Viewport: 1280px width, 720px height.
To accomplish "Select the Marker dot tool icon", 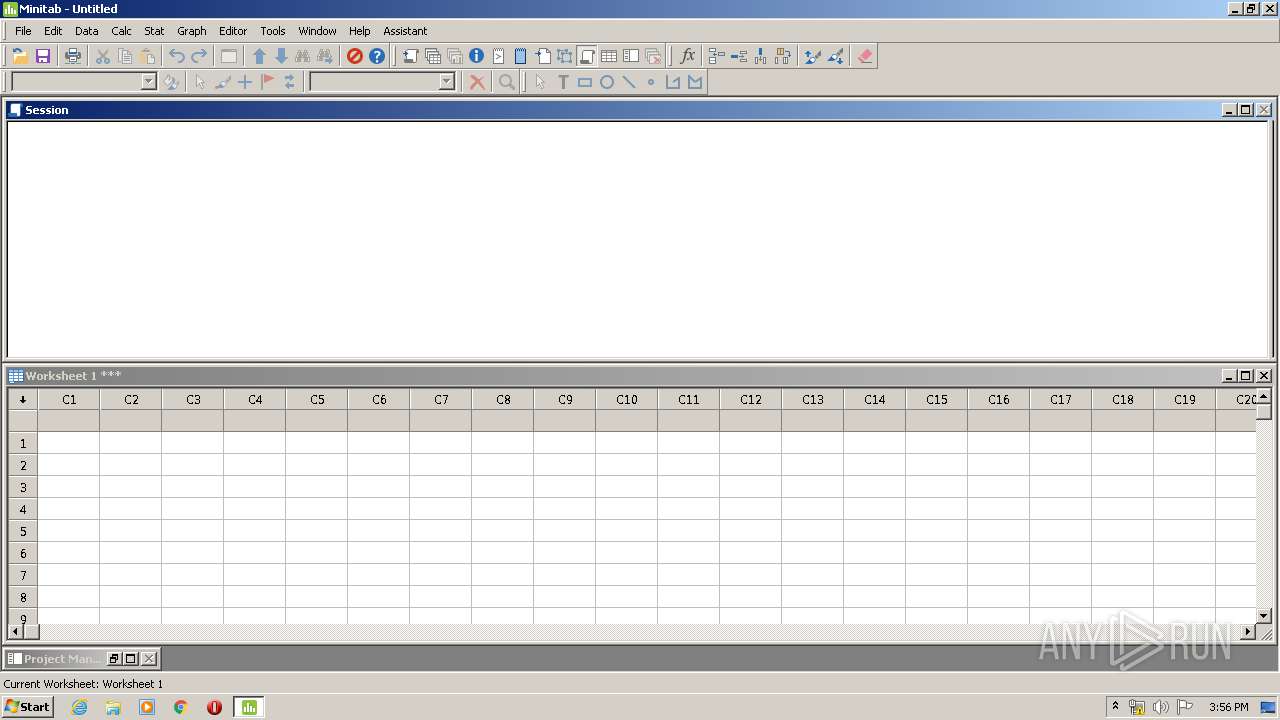I will coord(651,82).
